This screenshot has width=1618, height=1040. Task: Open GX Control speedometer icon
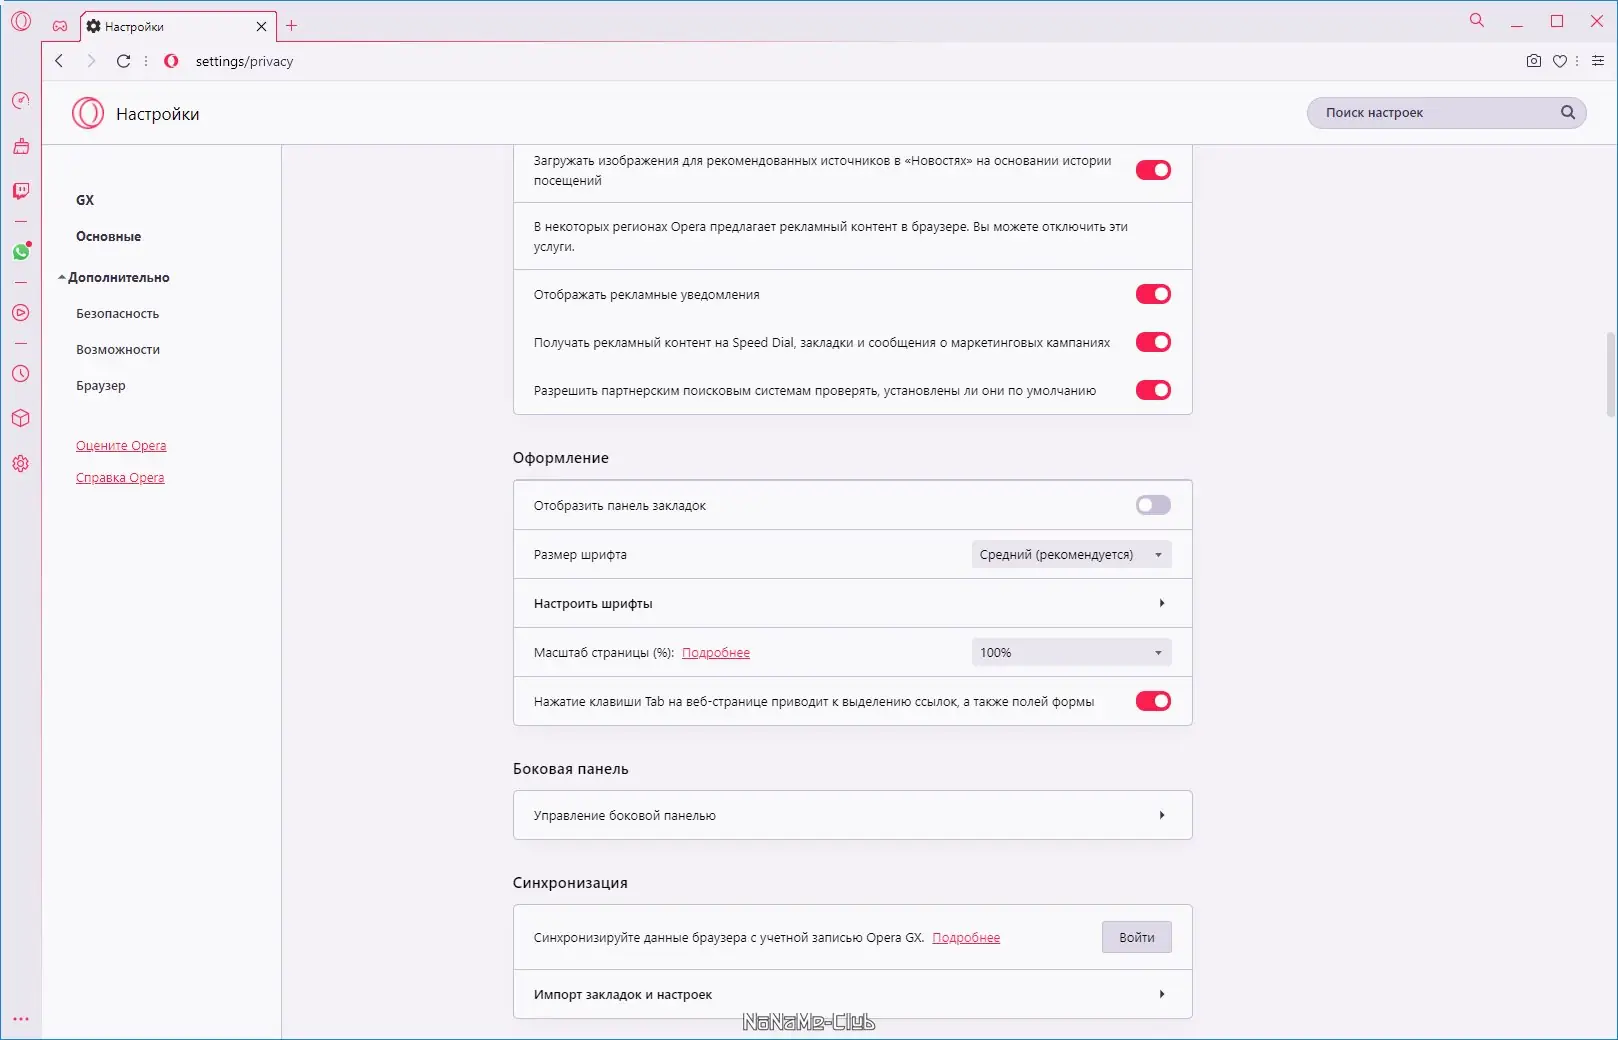21,100
